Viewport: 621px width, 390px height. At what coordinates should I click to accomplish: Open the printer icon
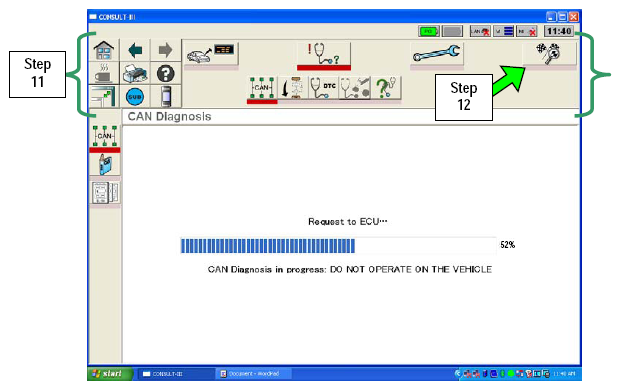[x=135, y=73]
